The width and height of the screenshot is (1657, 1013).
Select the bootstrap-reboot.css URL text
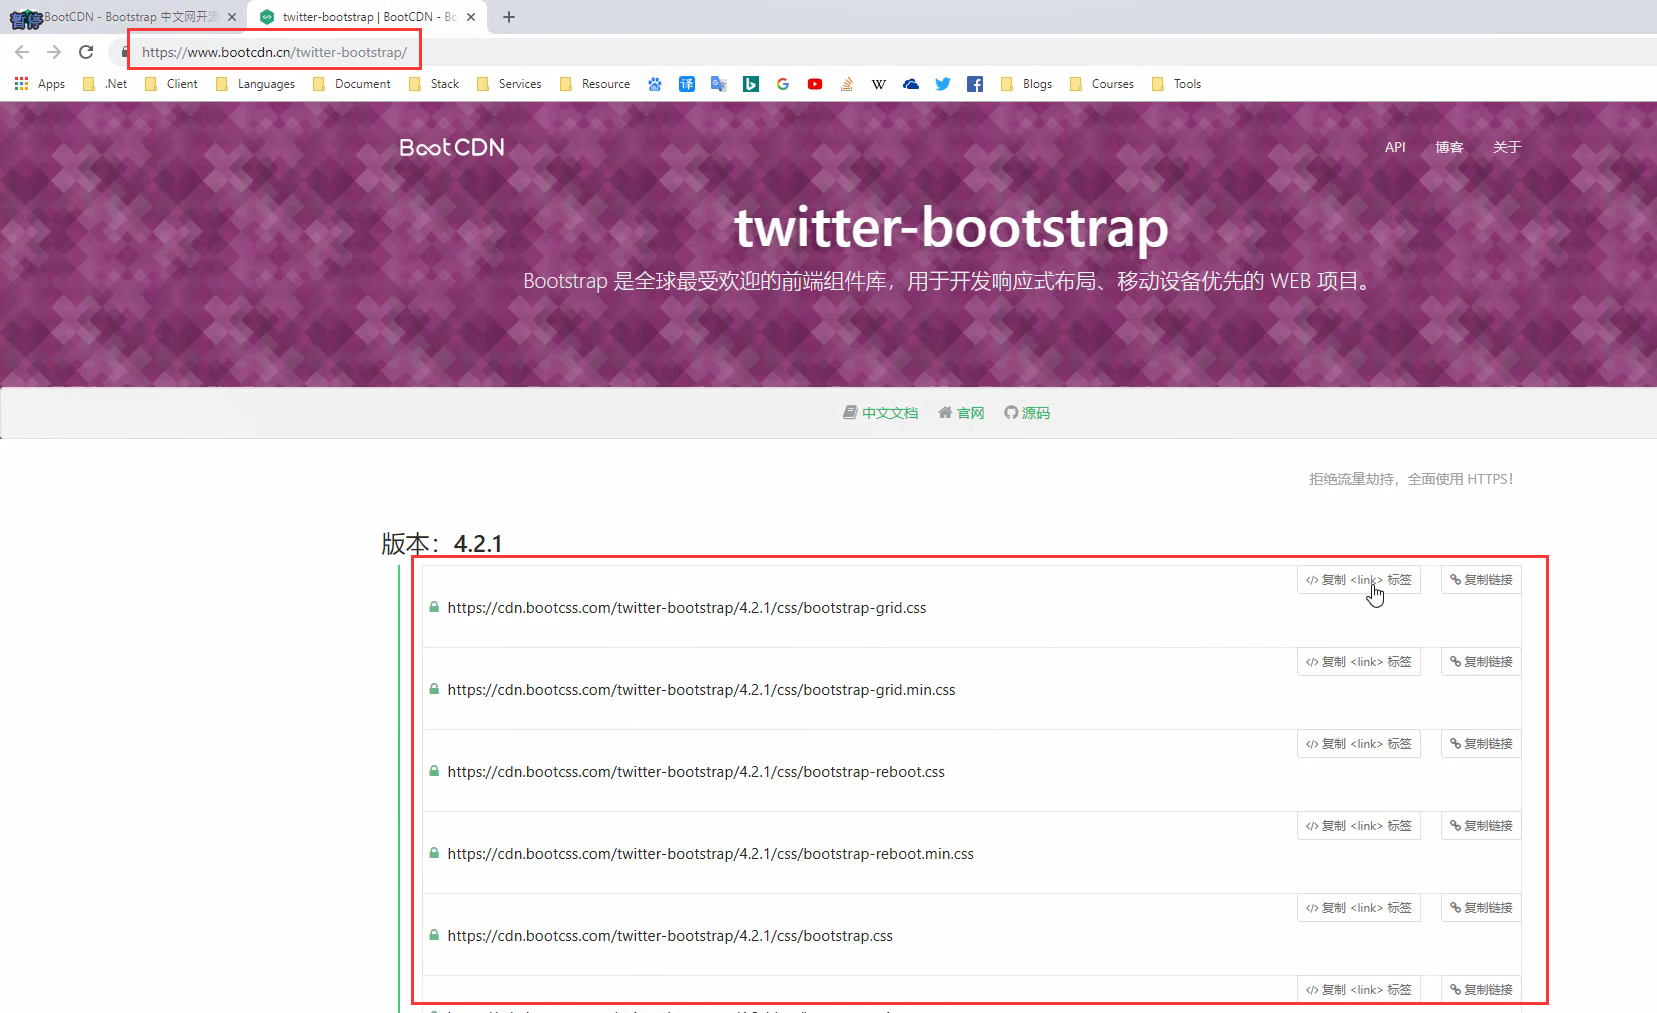tap(696, 772)
